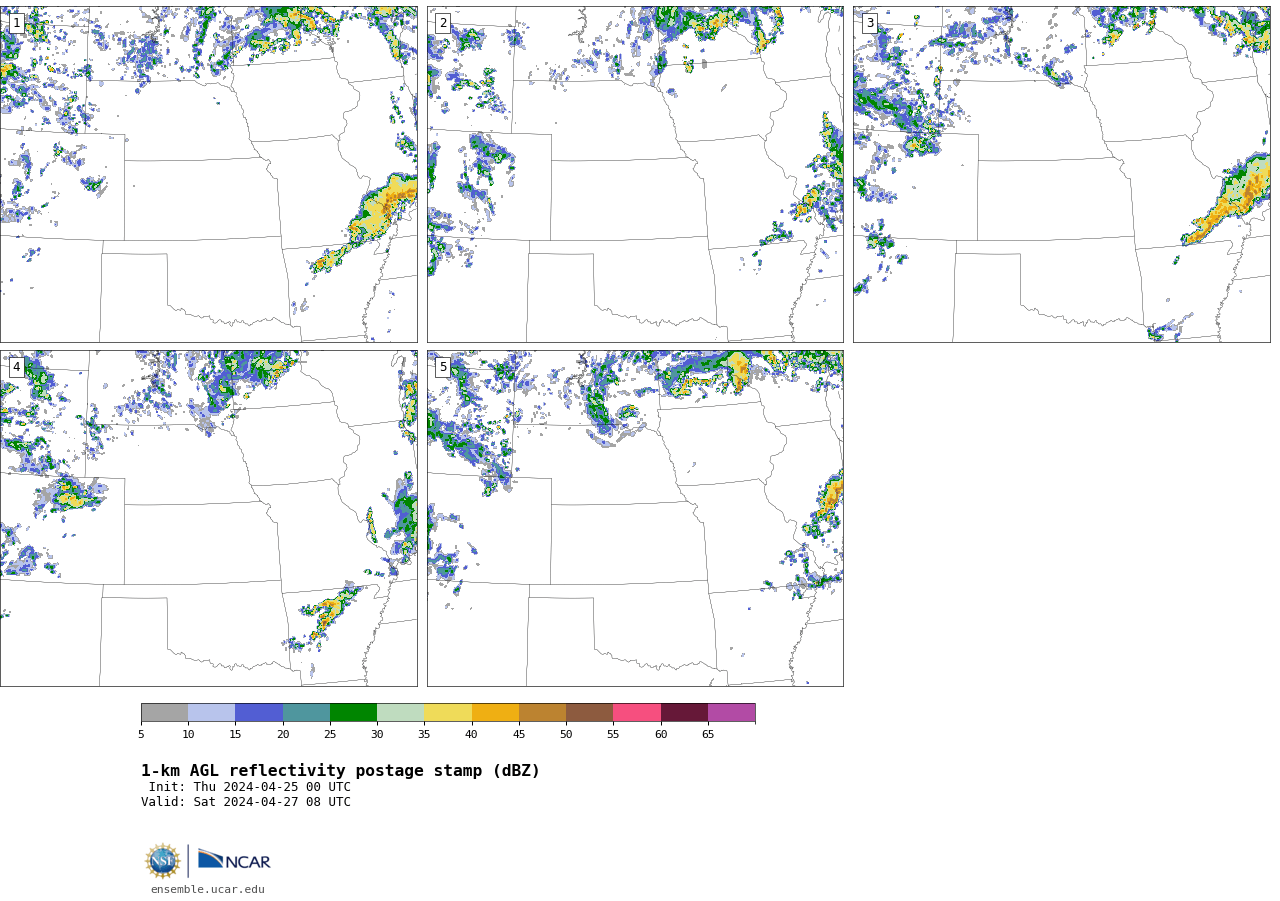Click the teal 20-25 dBZ swatch

coord(306,712)
